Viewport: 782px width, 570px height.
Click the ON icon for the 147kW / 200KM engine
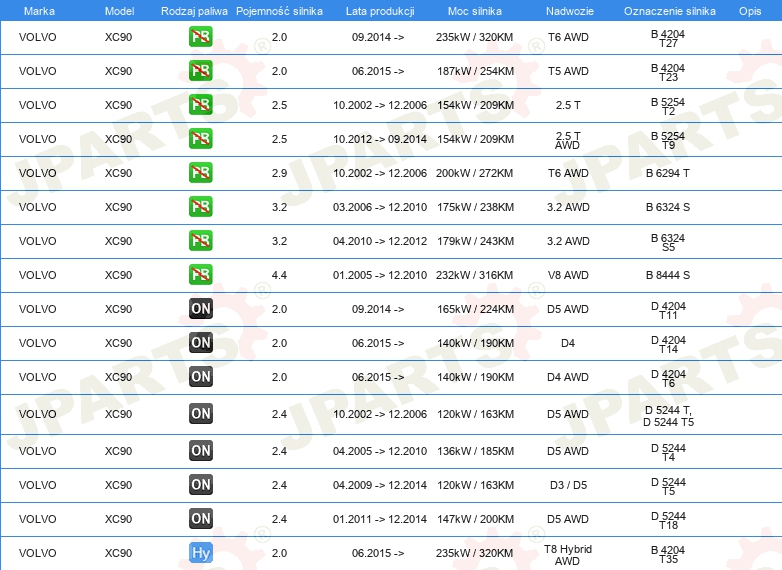click(x=200, y=519)
